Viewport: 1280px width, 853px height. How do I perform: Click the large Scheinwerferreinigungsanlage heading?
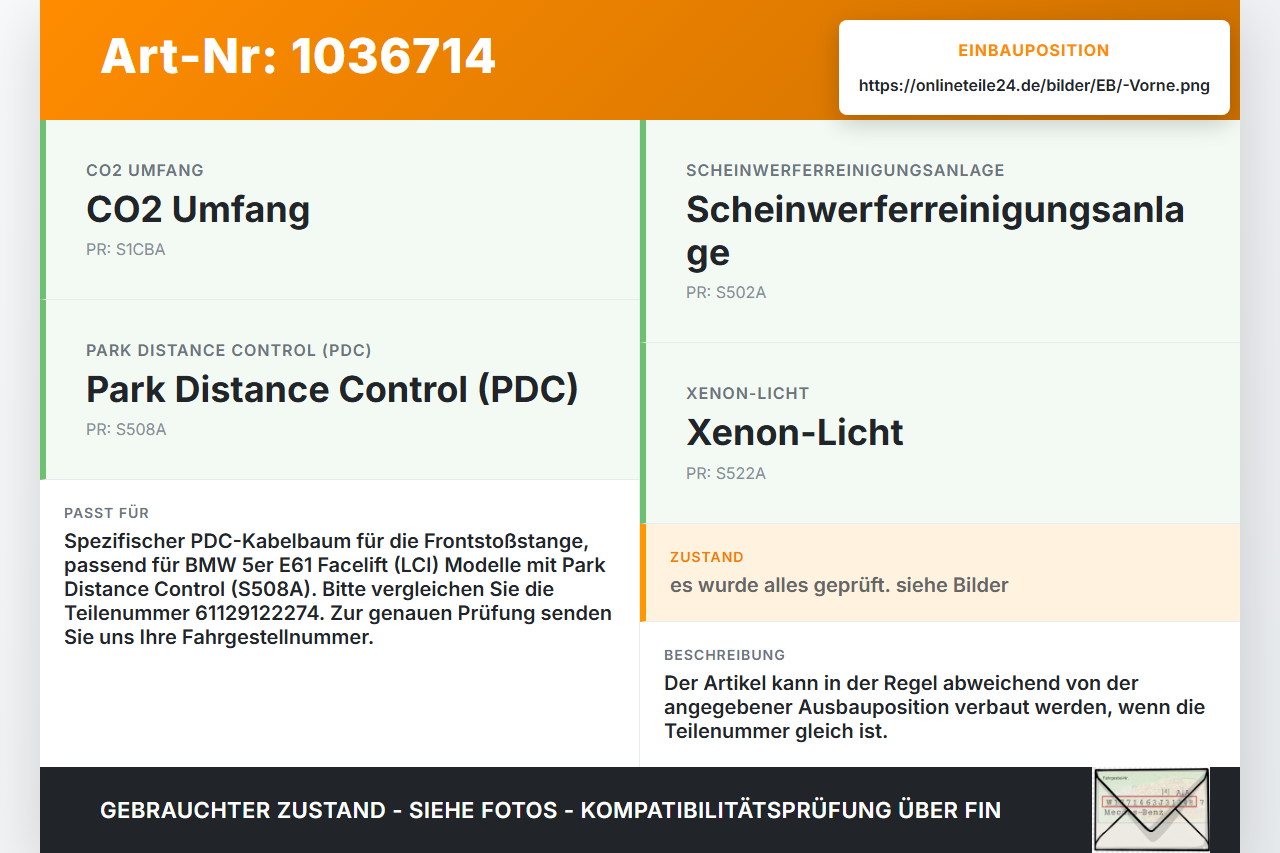(x=935, y=231)
